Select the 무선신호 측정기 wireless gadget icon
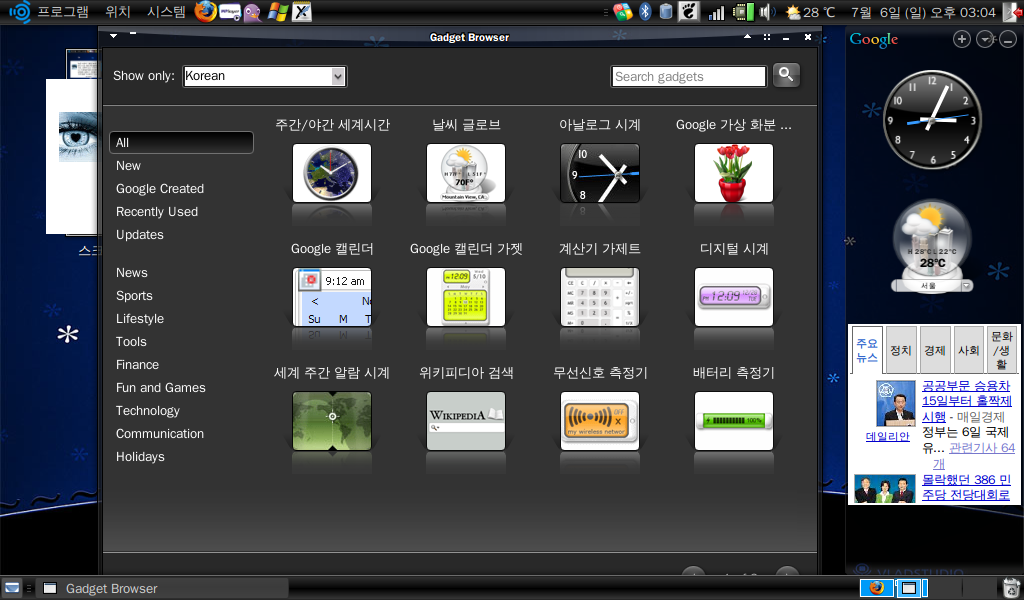Image resolution: width=1024 pixels, height=600 pixels. (600, 421)
